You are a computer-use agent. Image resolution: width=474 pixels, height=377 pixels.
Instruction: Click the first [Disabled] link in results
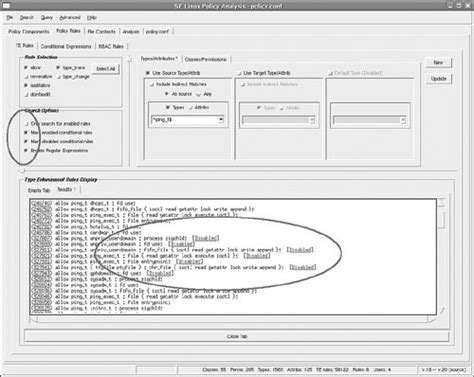(x=206, y=238)
